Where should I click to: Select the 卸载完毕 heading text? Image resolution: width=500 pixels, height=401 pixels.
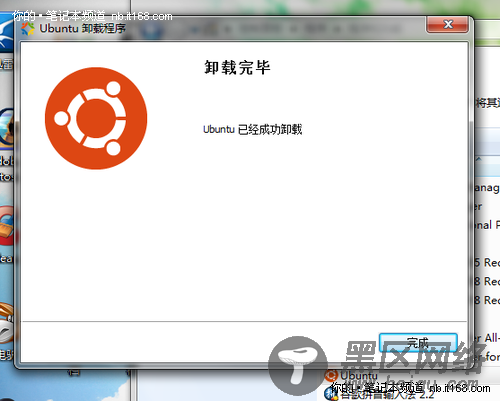[x=237, y=68]
